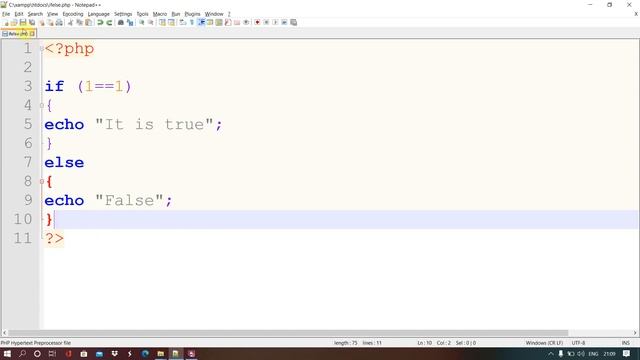Open the File menu
The height and width of the screenshot is (360, 640).
6,14
